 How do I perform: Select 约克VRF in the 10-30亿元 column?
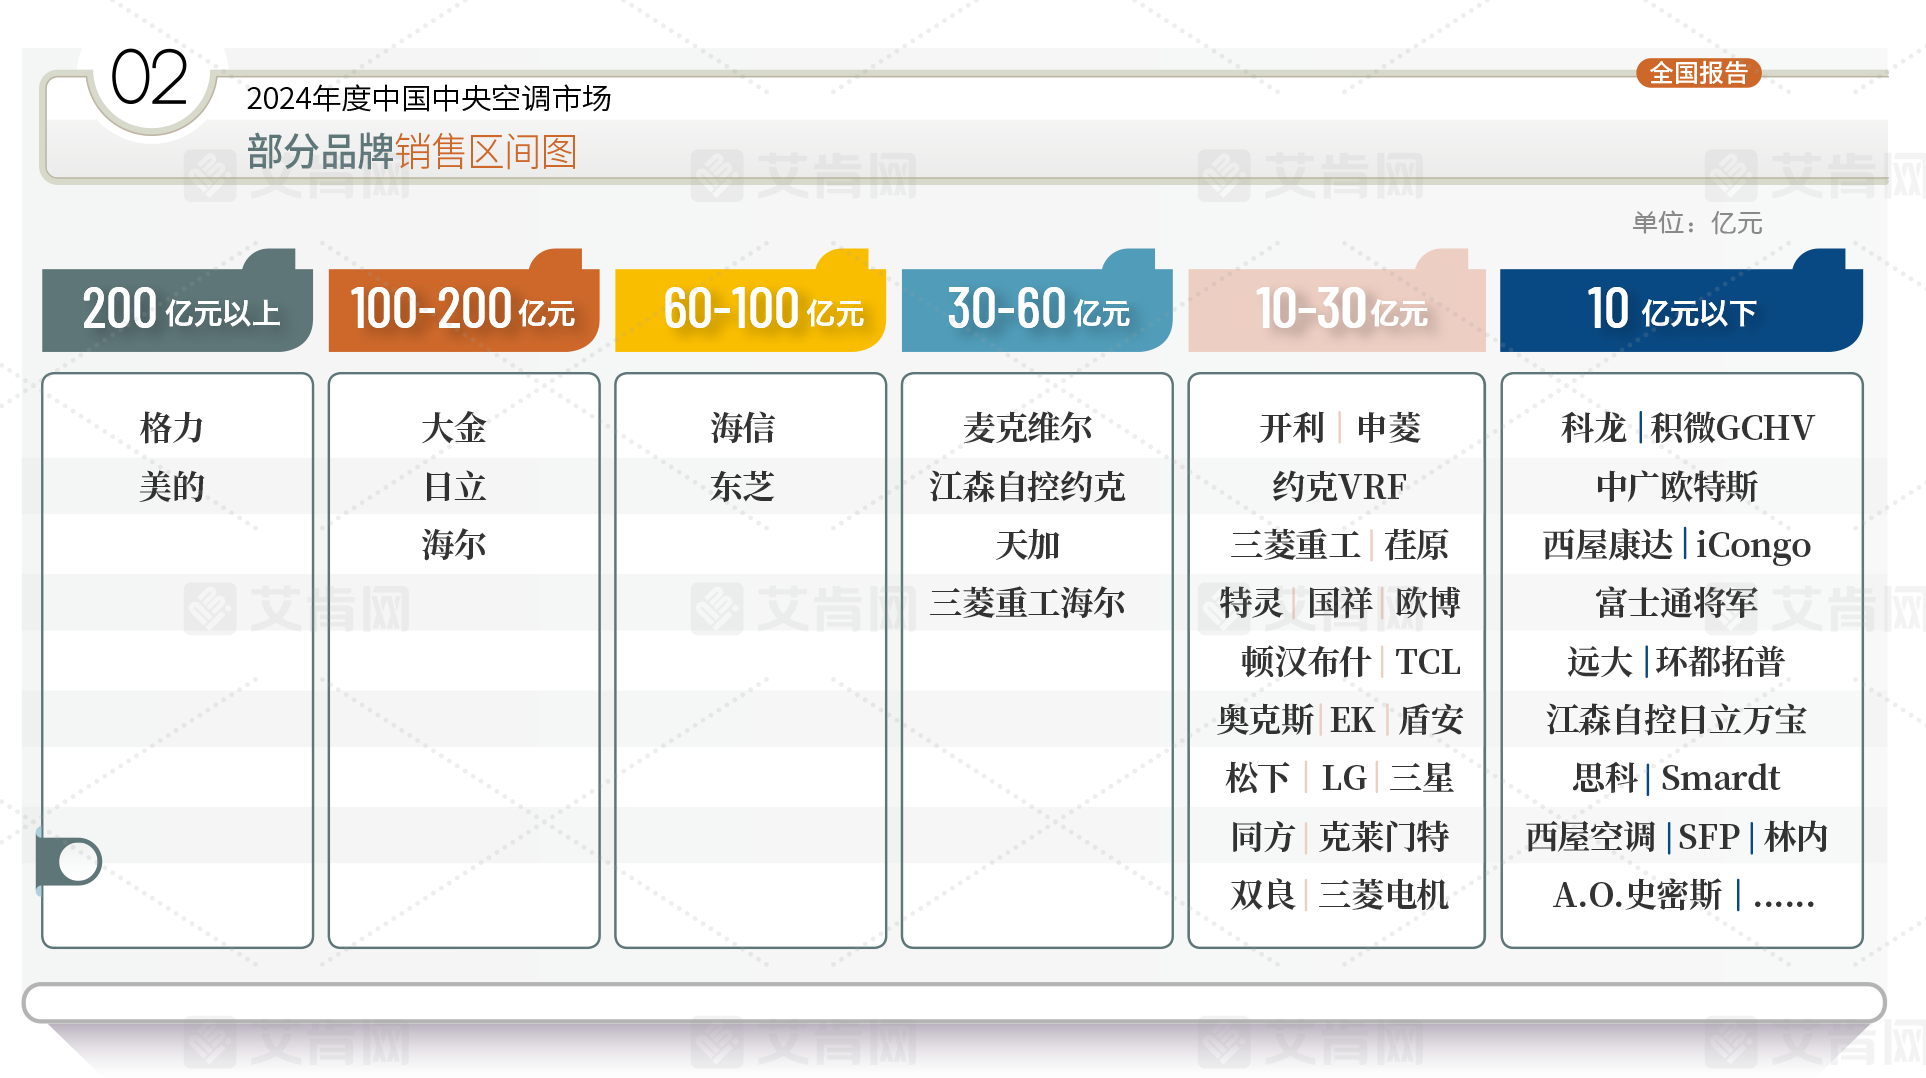pos(1338,487)
